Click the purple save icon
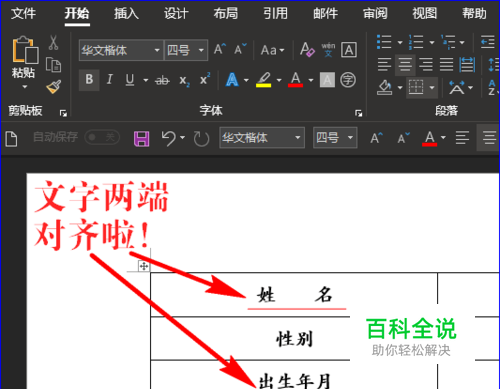Screen dimensions: 500x389 pos(141,139)
